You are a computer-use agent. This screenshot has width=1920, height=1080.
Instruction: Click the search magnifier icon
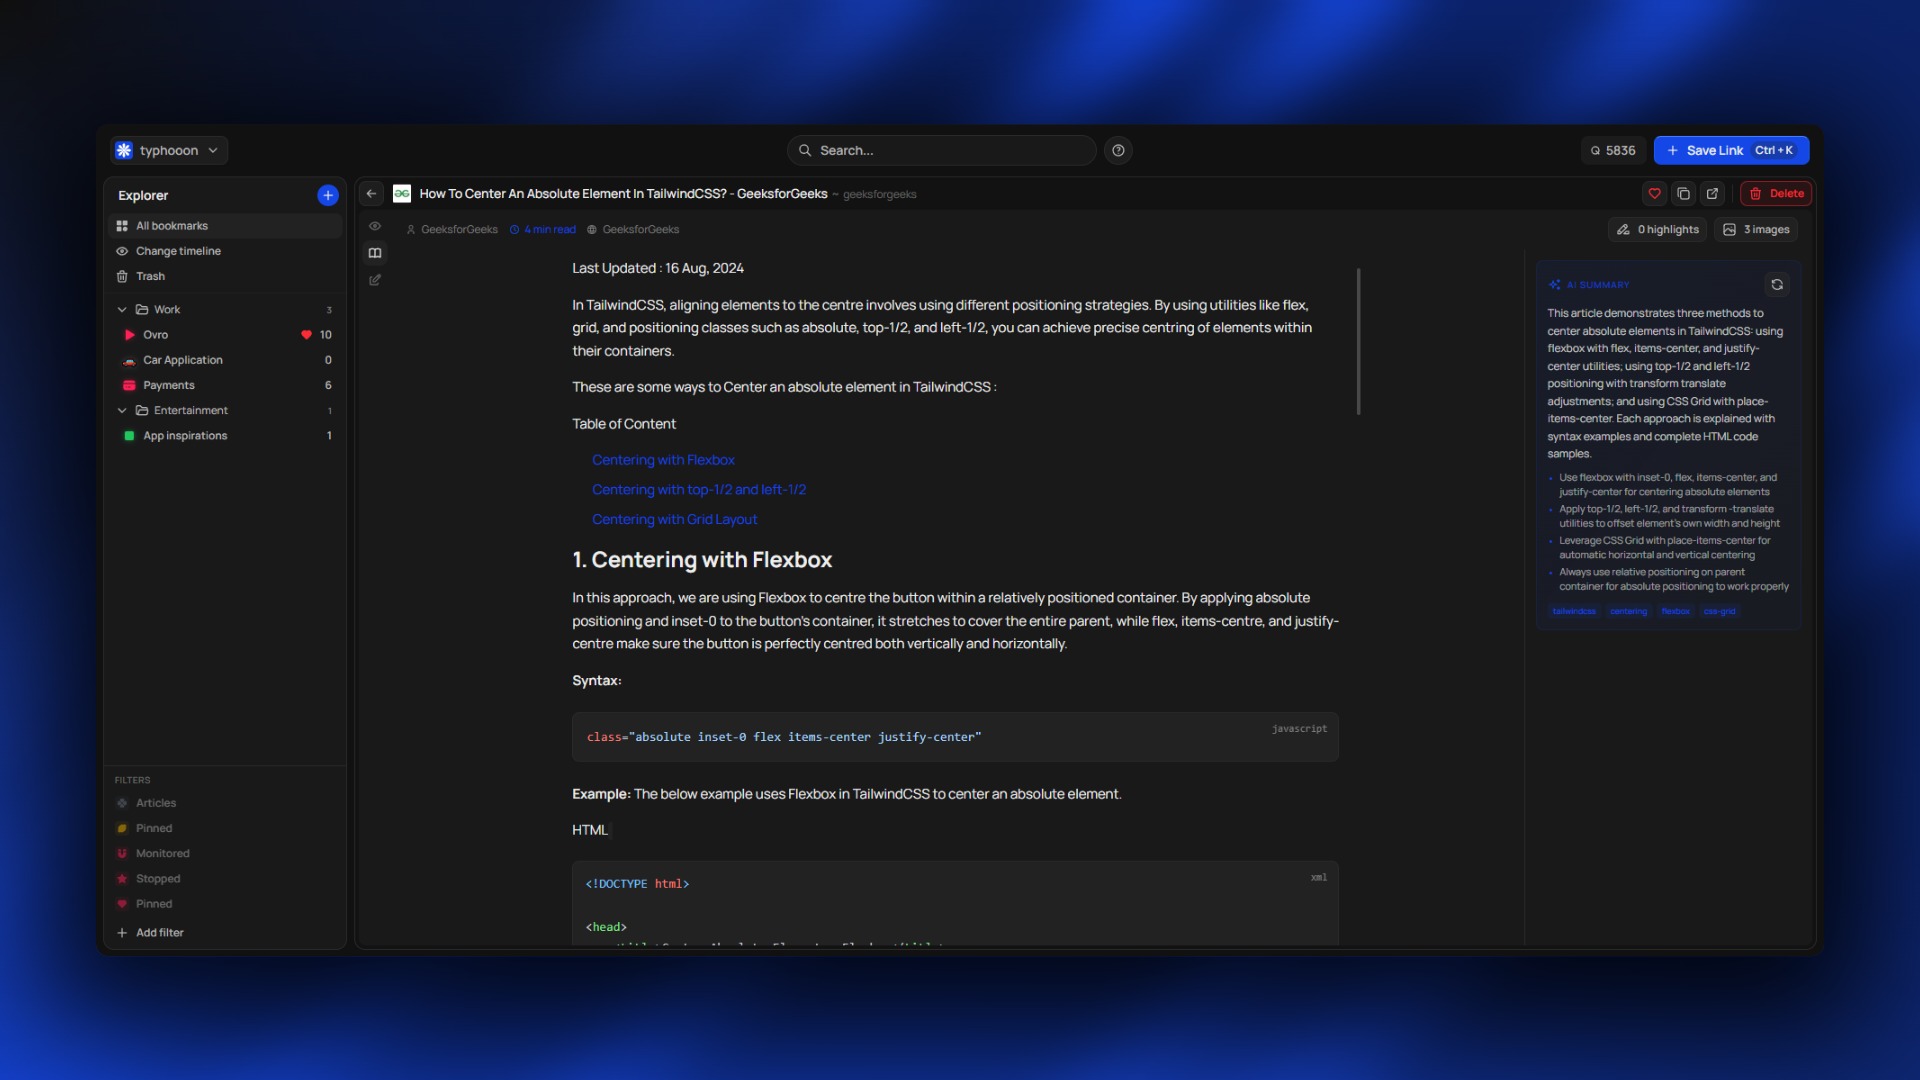pos(805,150)
